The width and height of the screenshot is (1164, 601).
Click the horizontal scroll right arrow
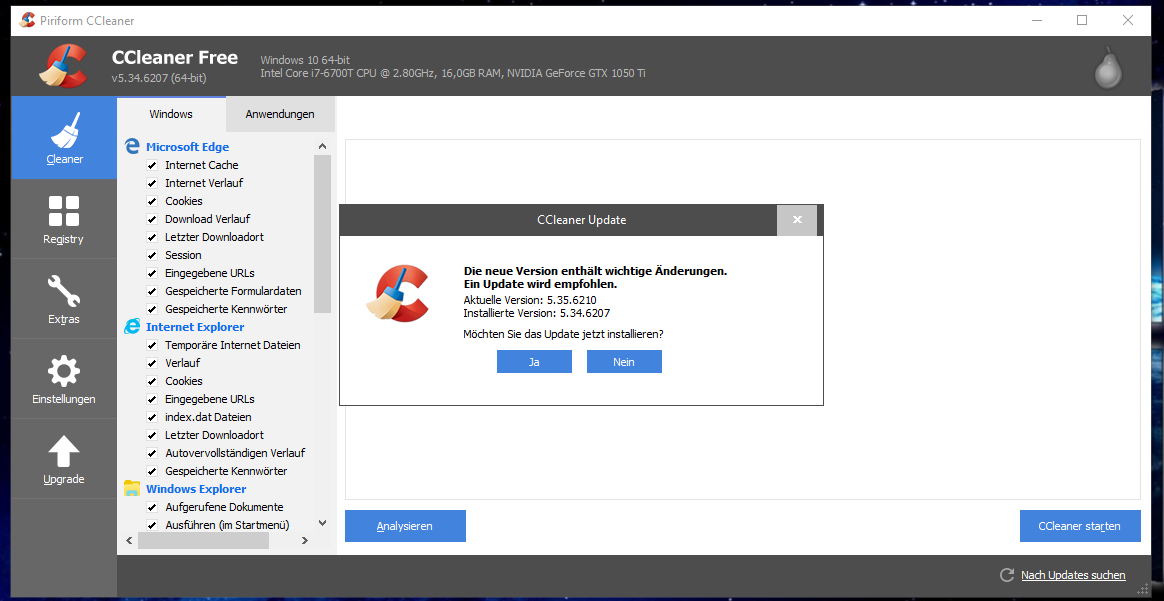[304, 541]
